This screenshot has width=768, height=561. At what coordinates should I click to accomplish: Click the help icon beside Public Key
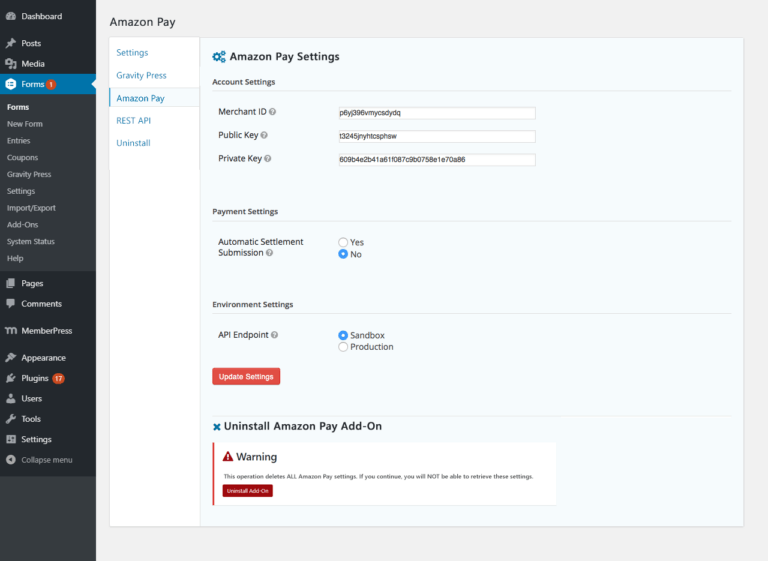[264, 135]
